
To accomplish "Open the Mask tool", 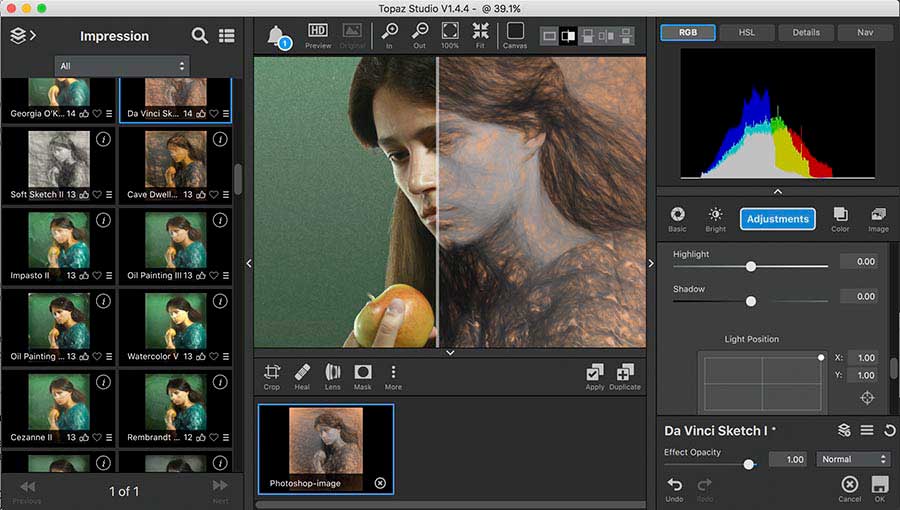I will coord(363,373).
